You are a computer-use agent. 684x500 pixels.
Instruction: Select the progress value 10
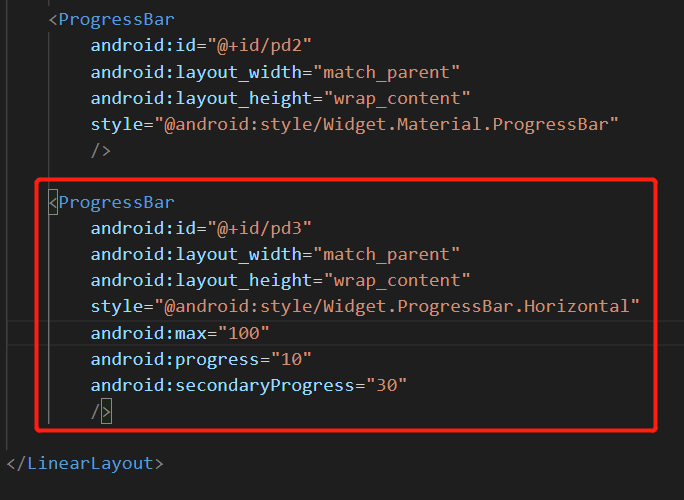point(291,360)
